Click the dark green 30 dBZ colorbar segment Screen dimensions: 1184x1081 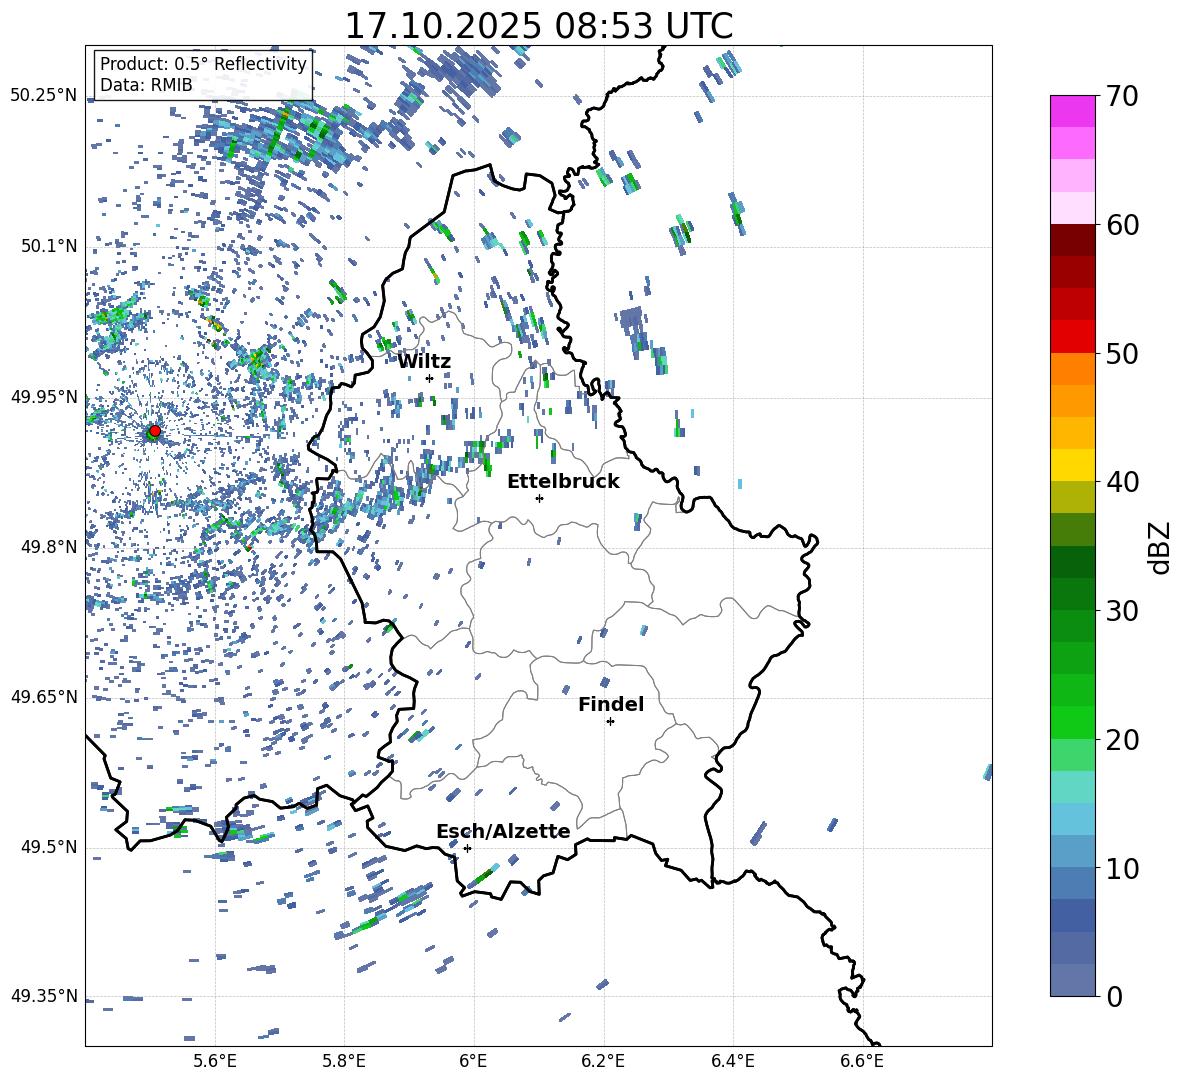click(1072, 594)
